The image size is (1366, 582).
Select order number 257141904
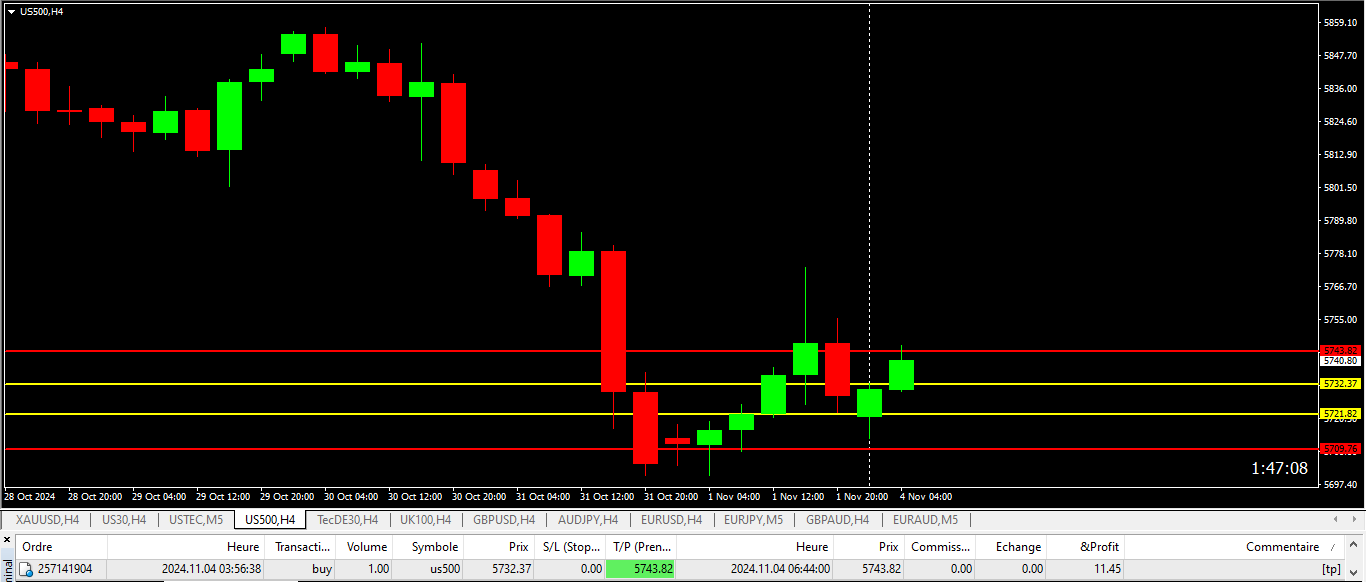click(65, 569)
